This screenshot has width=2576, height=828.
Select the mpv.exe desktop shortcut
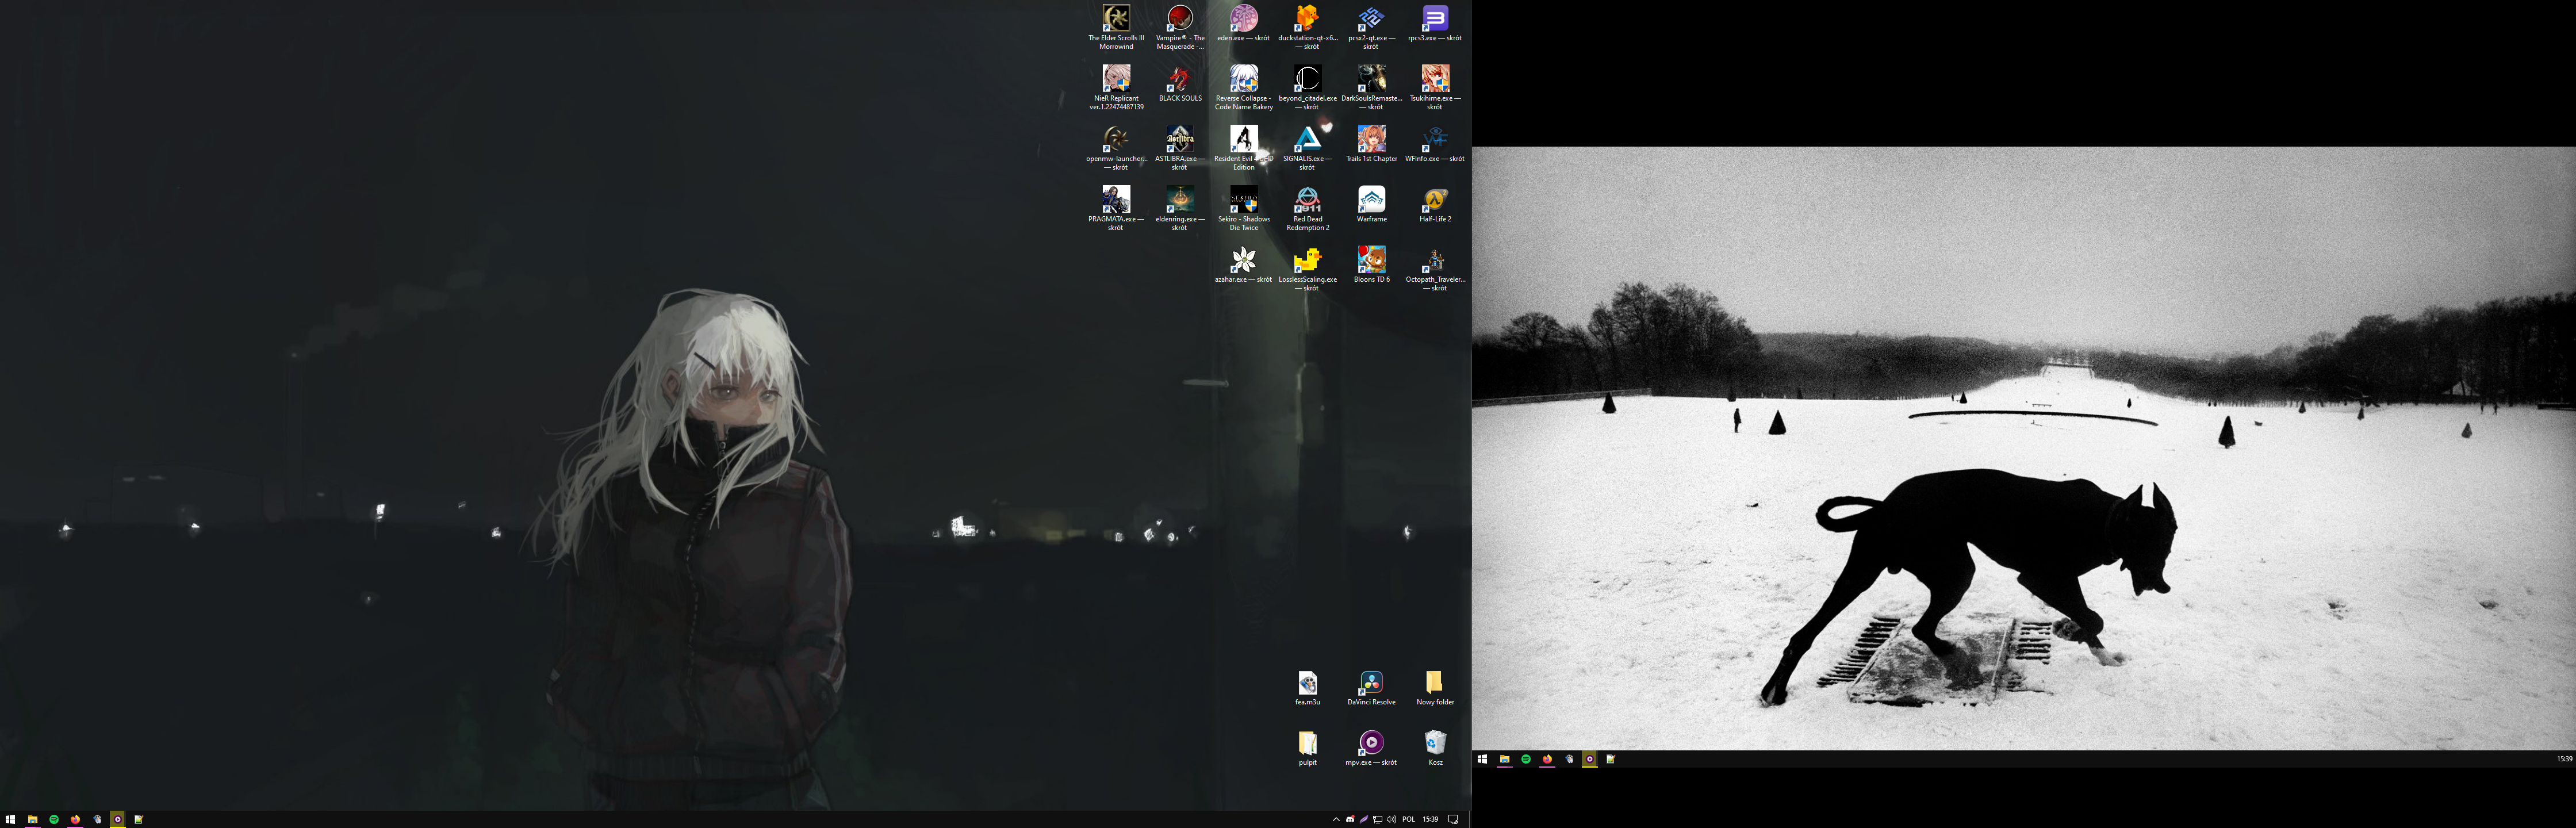point(1371,748)
